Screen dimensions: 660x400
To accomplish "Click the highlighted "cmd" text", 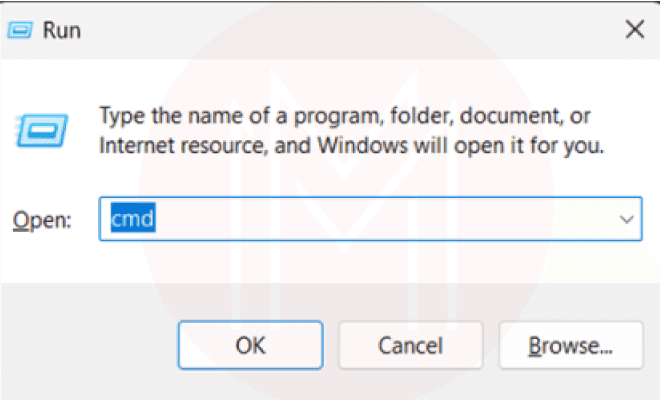I will [130, 219].
